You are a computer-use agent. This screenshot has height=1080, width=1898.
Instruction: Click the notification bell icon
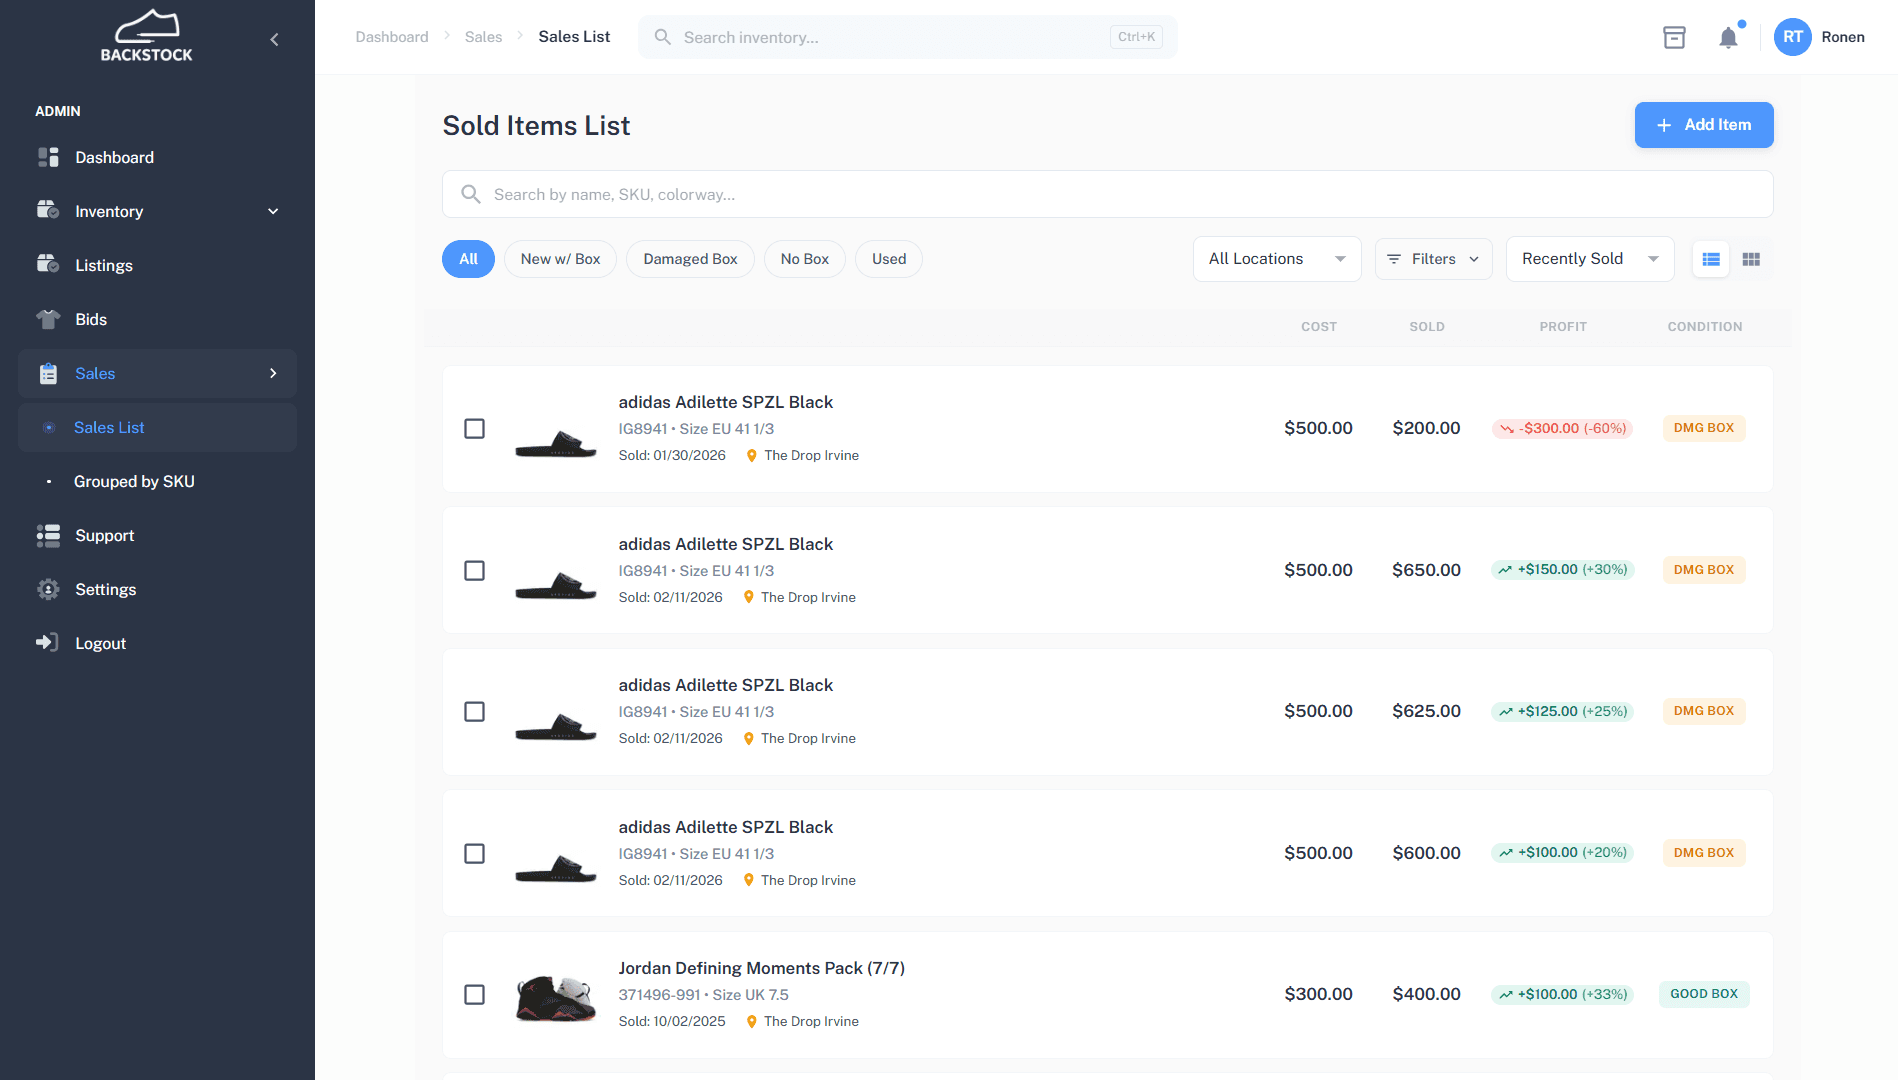tap(1729, 37)
